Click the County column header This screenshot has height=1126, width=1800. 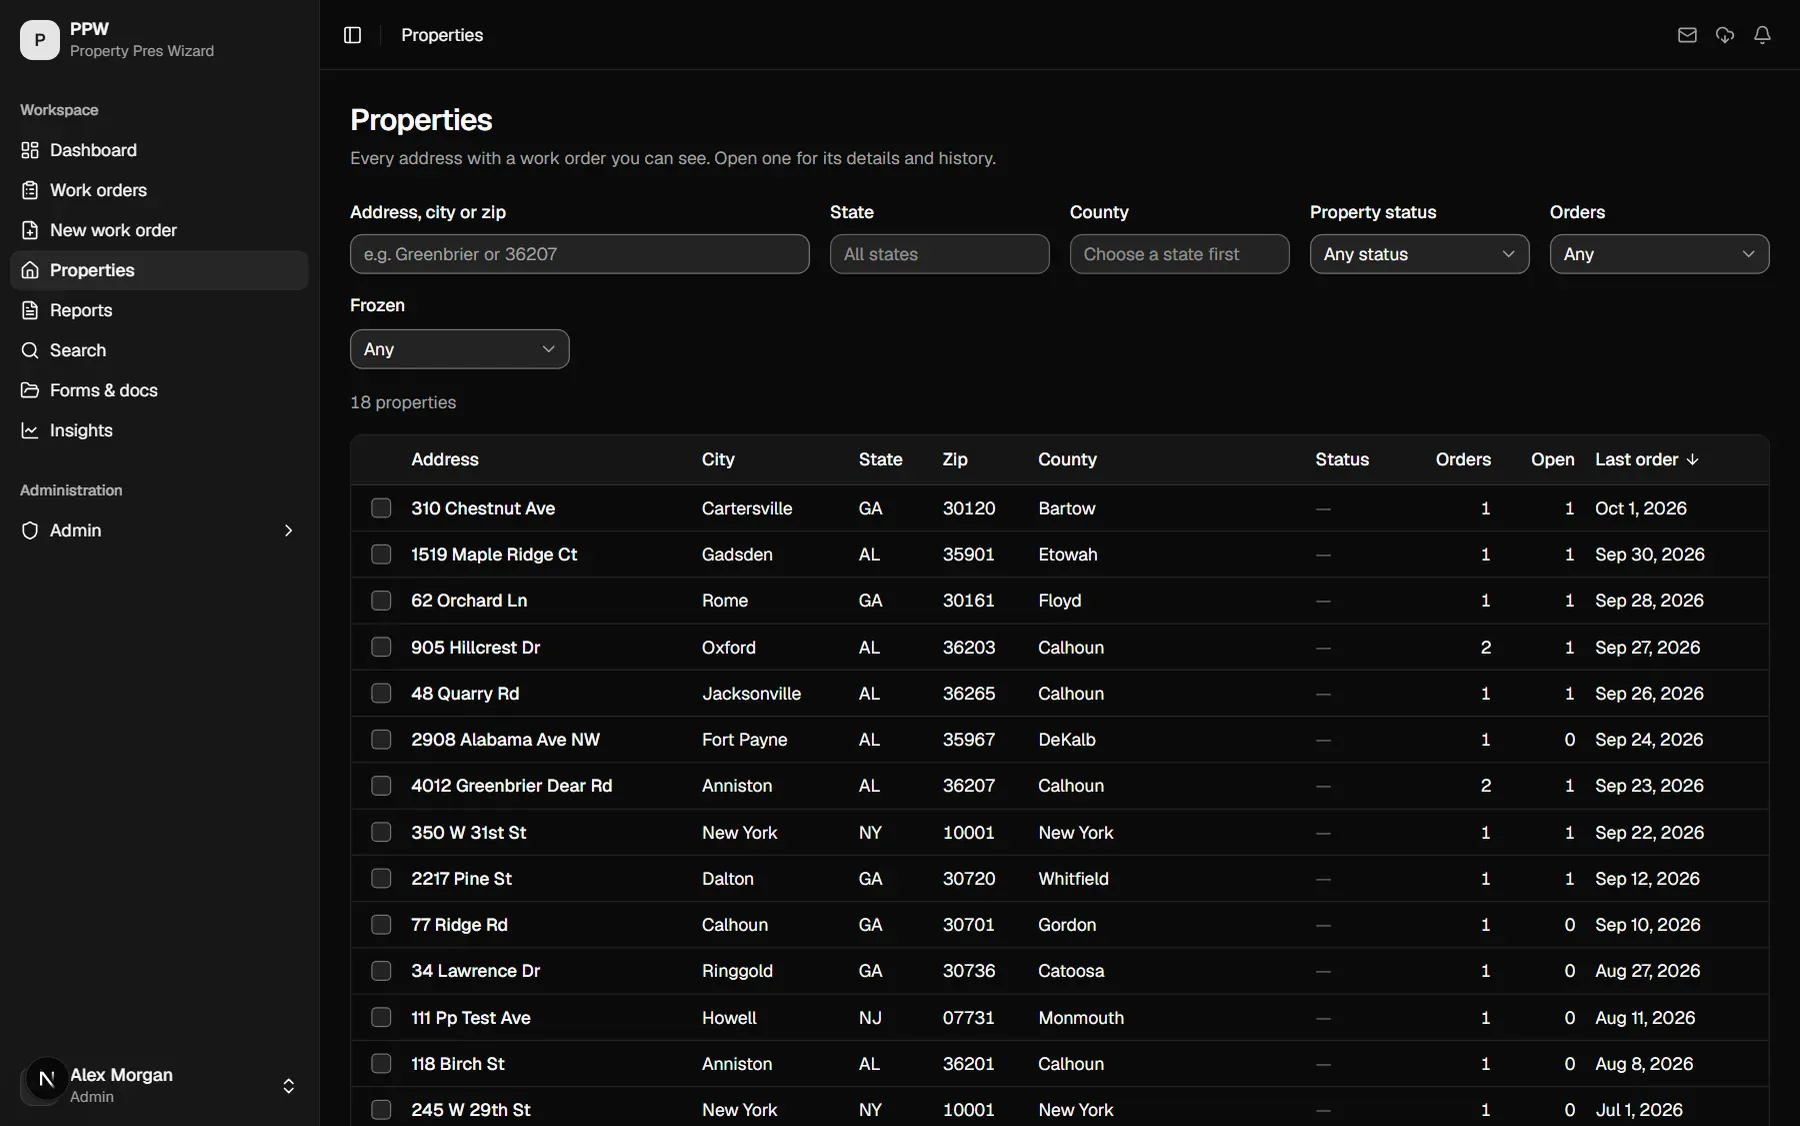1067,459
